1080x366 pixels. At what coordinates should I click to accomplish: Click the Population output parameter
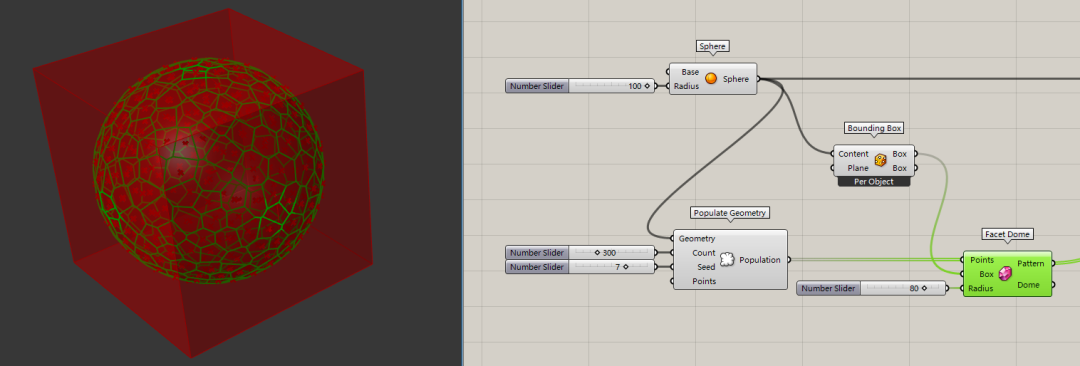pyautogui.click(x=760, y=260)
